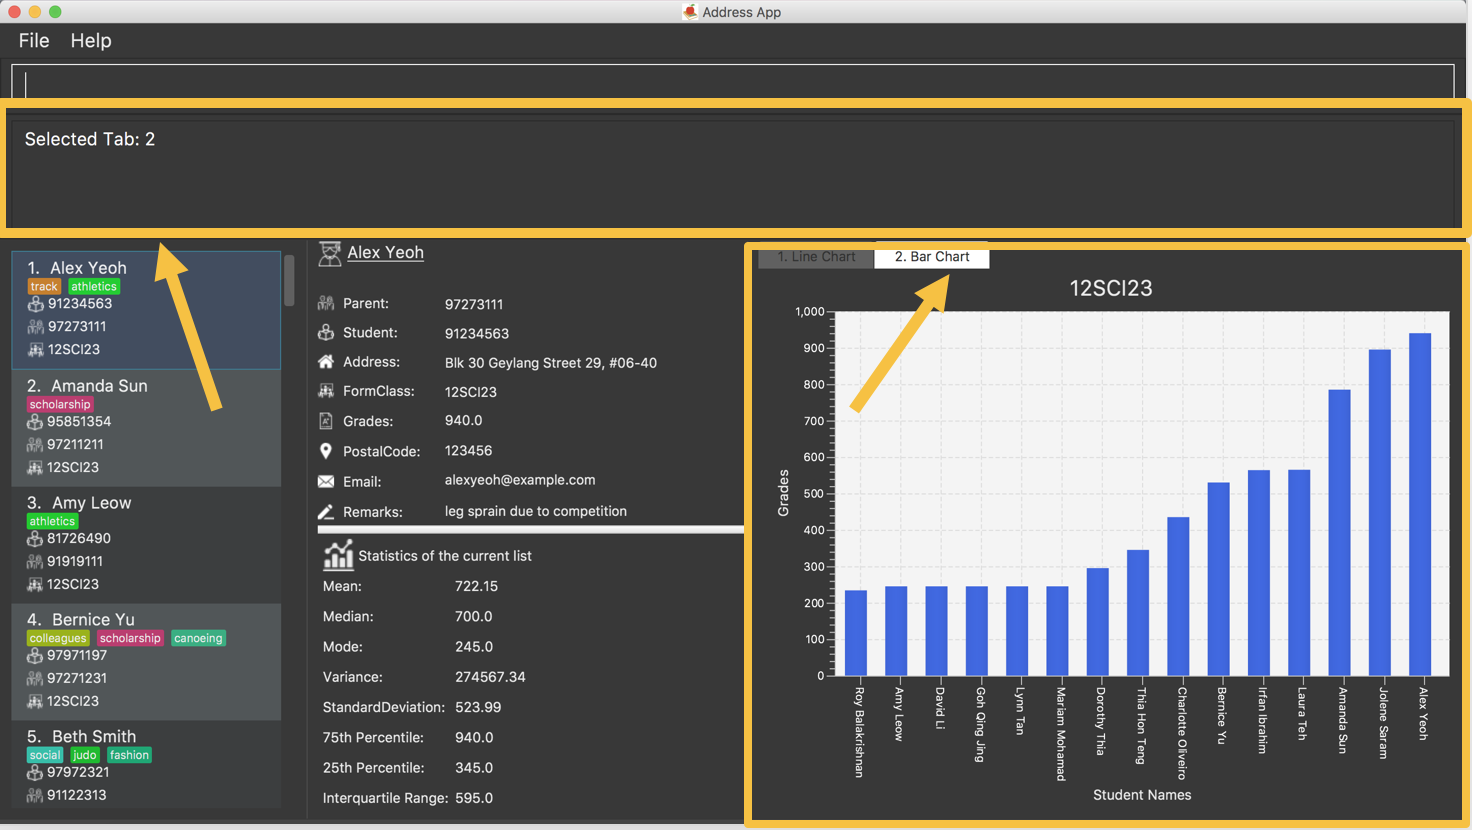Screen dimensions: 1472x830
Task: Click the 'Selected Tab: 2' result message
Action: 90,140
